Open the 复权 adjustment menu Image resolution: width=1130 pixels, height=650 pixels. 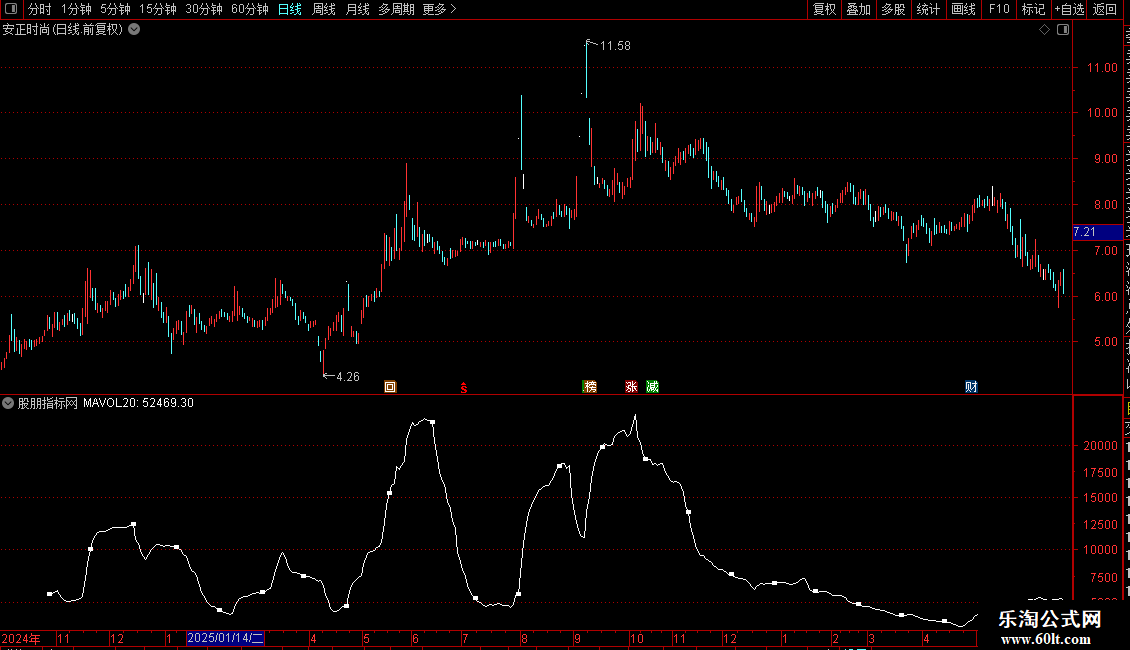coord(824,9)
